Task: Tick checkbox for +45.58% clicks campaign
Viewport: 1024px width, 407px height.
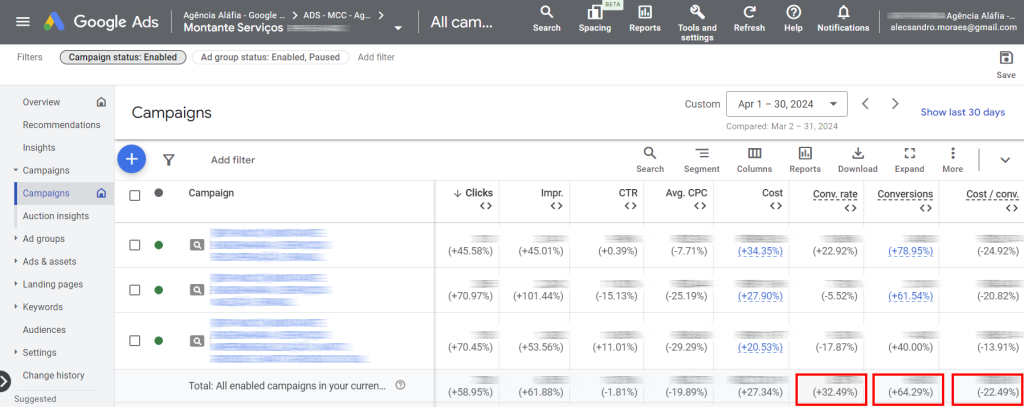Action: click(135, 245)
